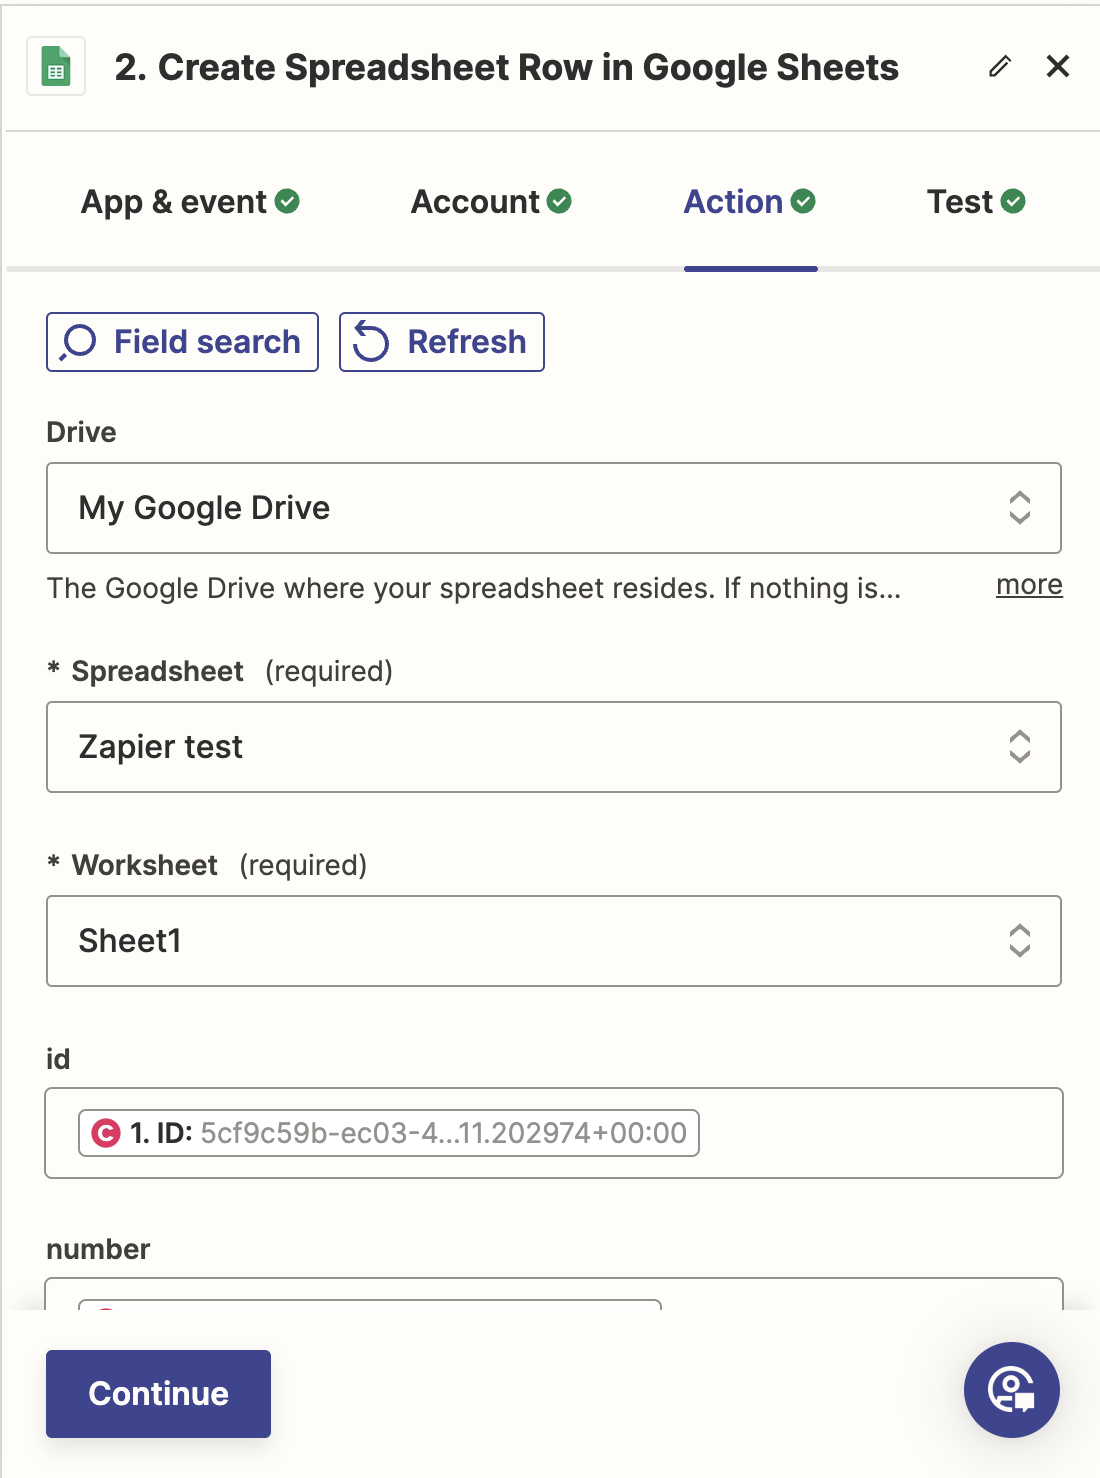Click the green checkmark beside Test

click(1013, 202)
